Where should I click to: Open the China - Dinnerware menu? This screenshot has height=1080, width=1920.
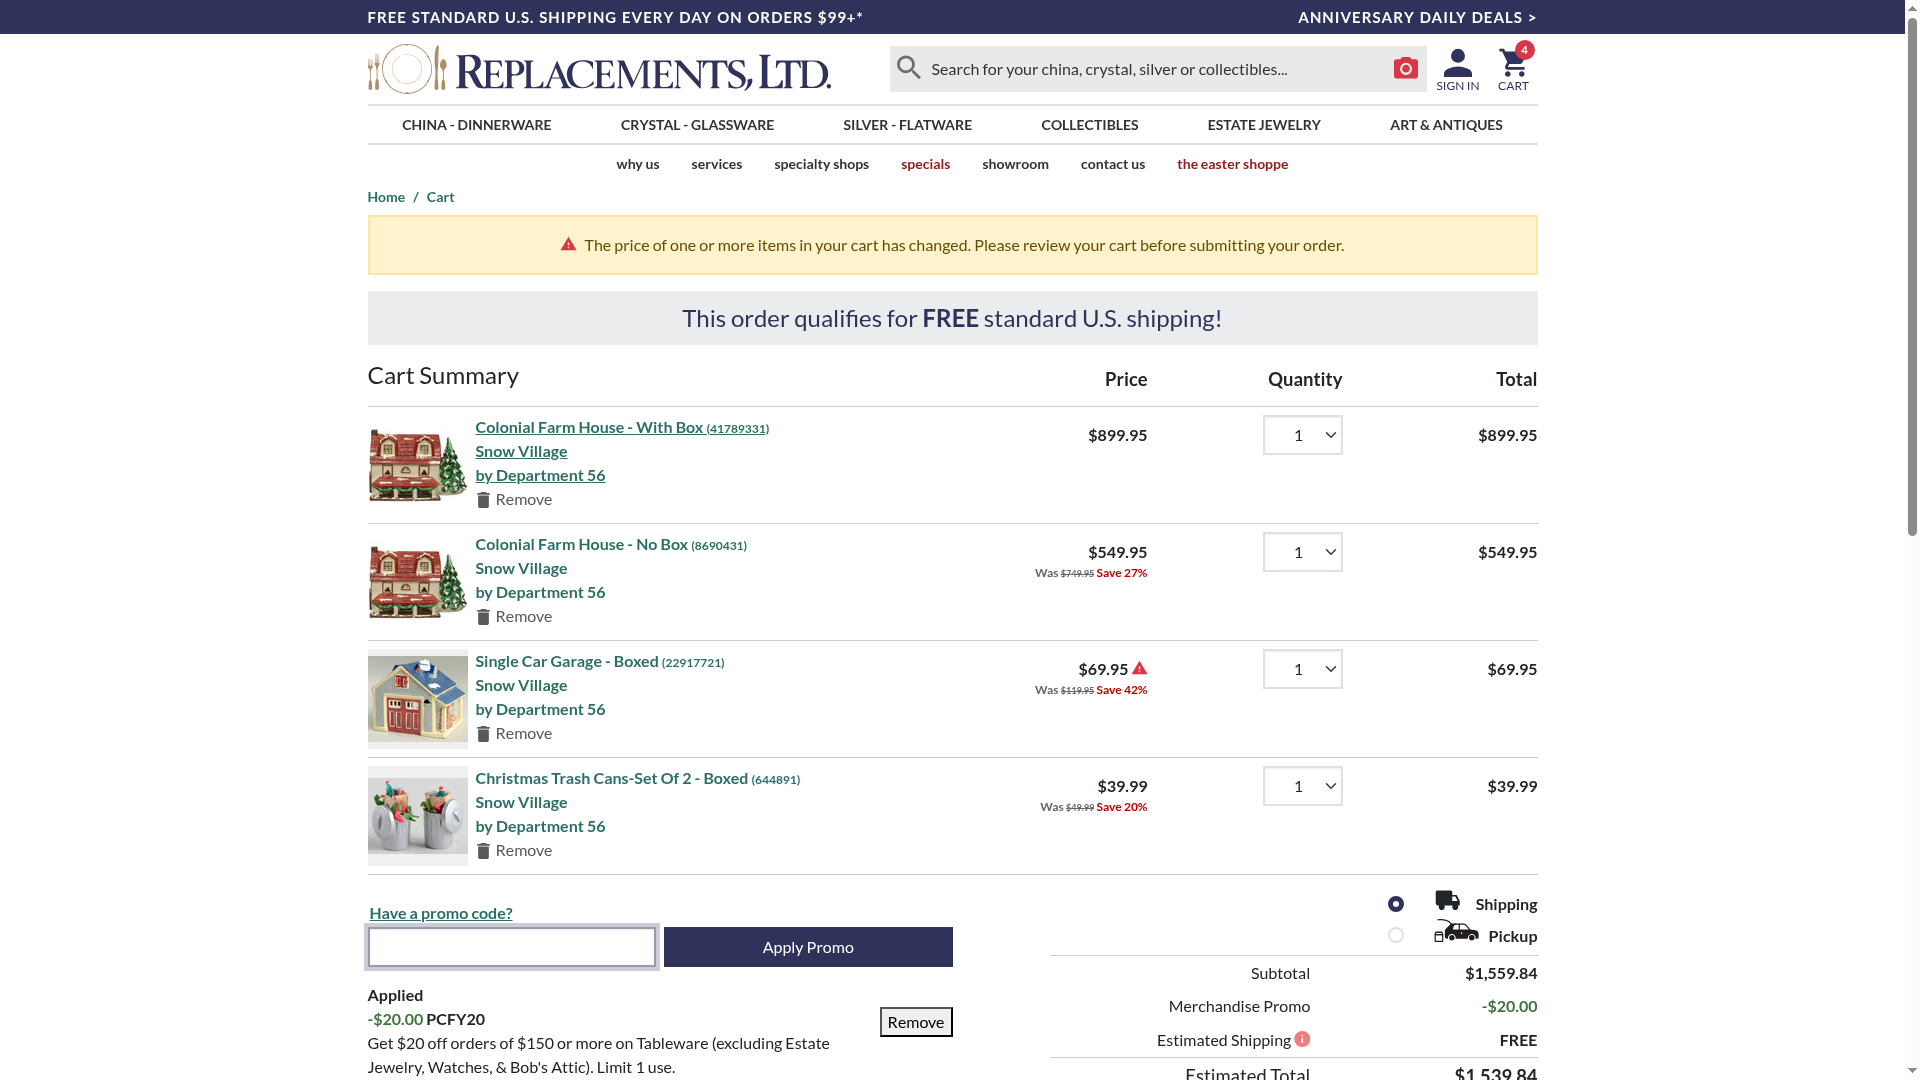tap(476, 125)
